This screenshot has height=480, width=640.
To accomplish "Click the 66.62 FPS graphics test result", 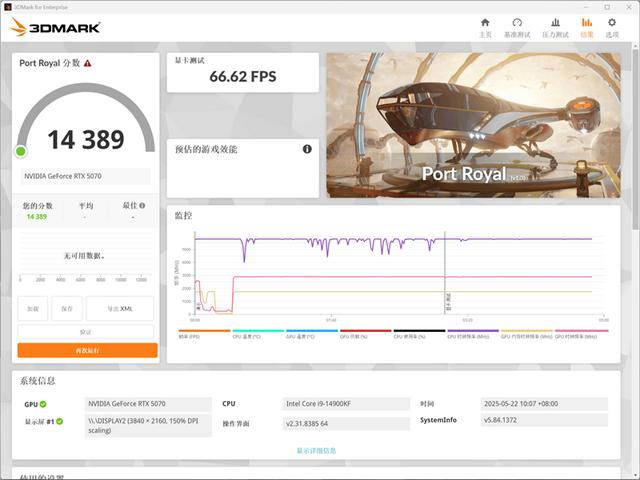I will (243, 76).
